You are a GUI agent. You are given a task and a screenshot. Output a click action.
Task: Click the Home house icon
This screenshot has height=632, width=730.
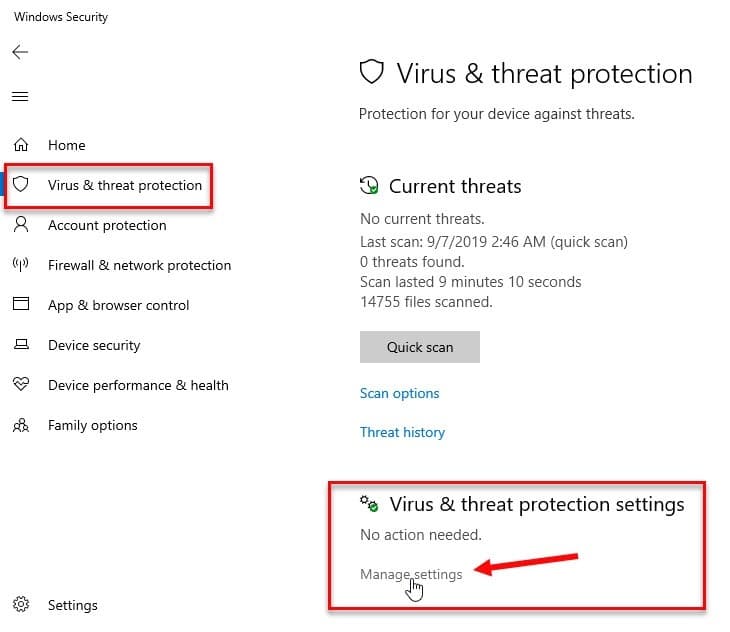pos(21,145)
